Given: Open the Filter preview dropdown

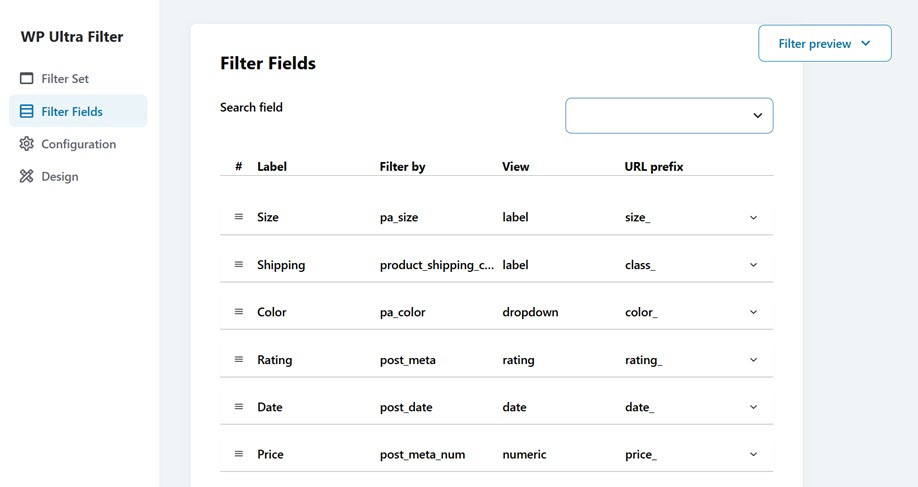Looking at the screenshot, I should tap(824, 44).
